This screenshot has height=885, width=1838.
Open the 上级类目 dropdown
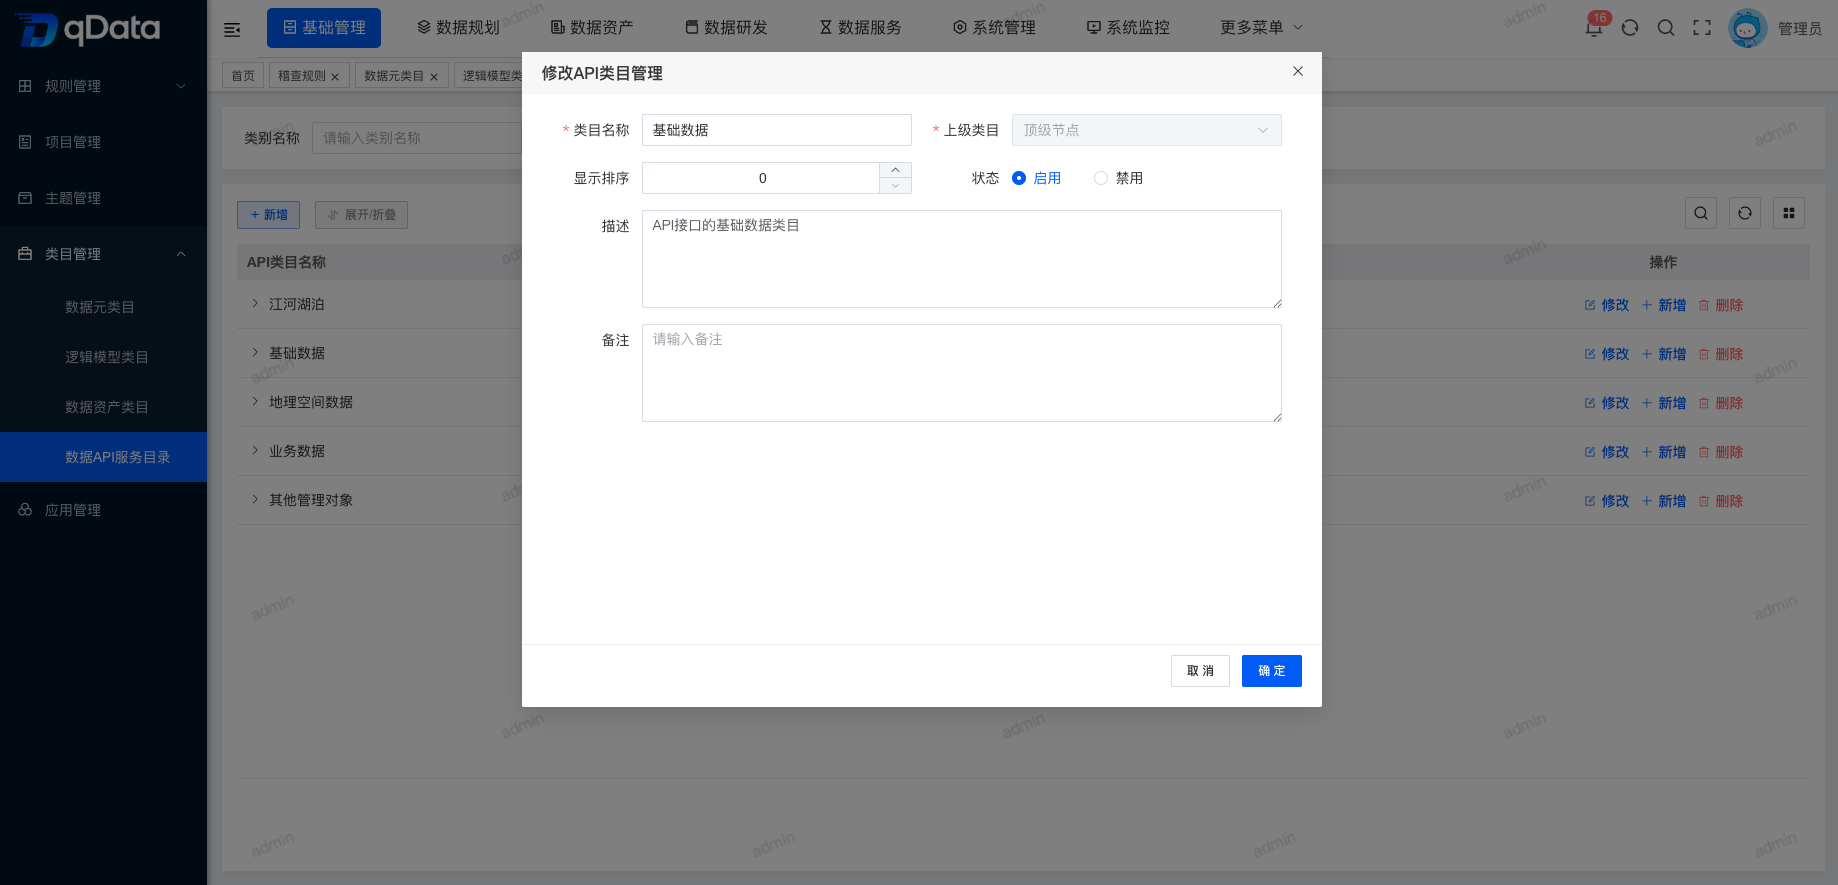(1147, 130)
